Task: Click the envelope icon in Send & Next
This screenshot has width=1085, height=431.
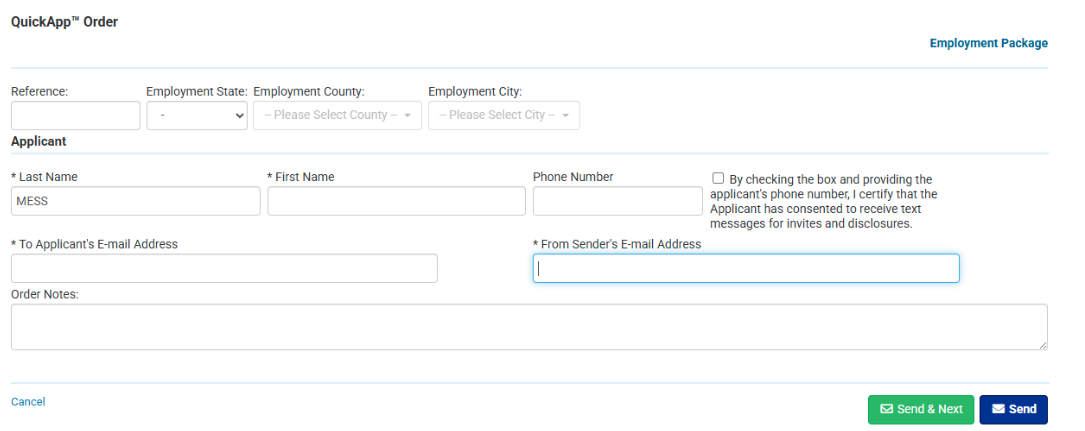Action: pos(886,409)
